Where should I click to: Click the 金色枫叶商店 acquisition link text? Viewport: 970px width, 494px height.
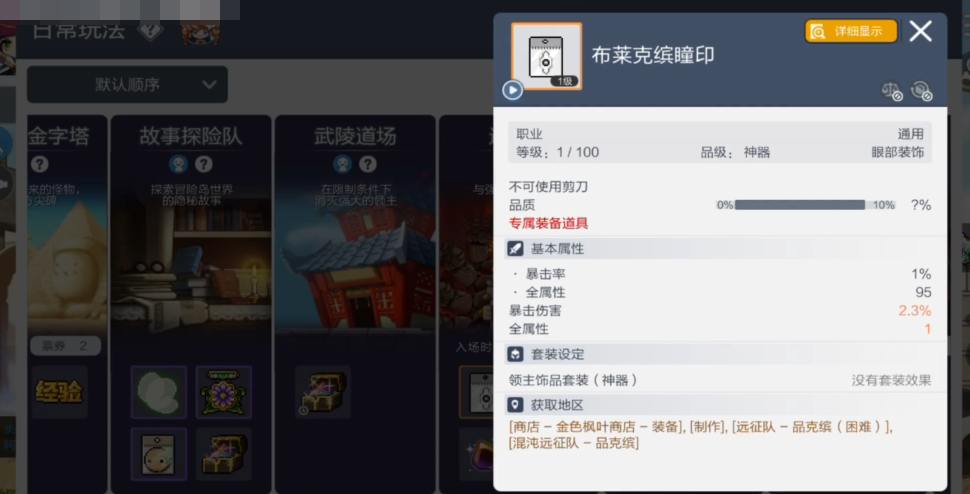click(x=592, y=427)
